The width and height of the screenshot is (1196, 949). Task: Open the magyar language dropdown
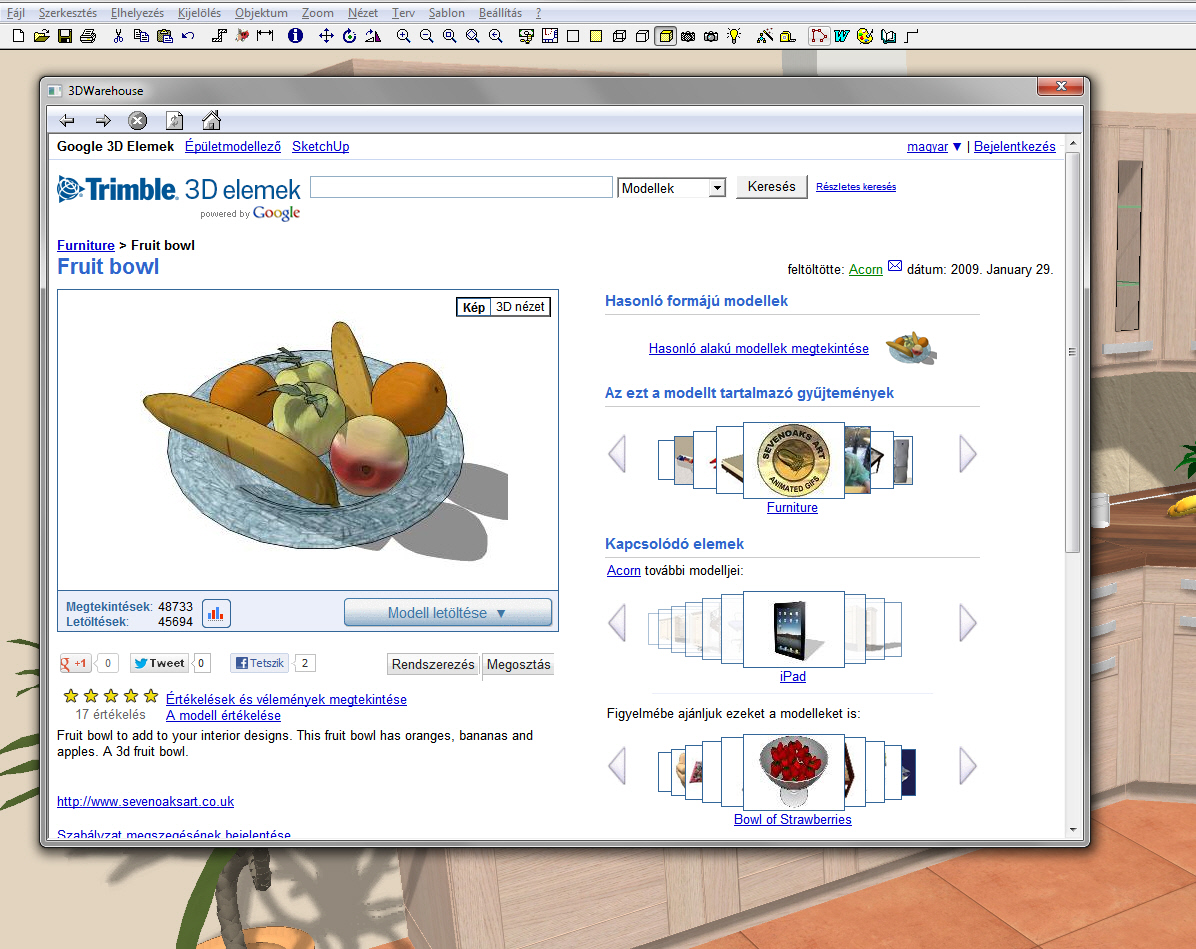(934, 147)
